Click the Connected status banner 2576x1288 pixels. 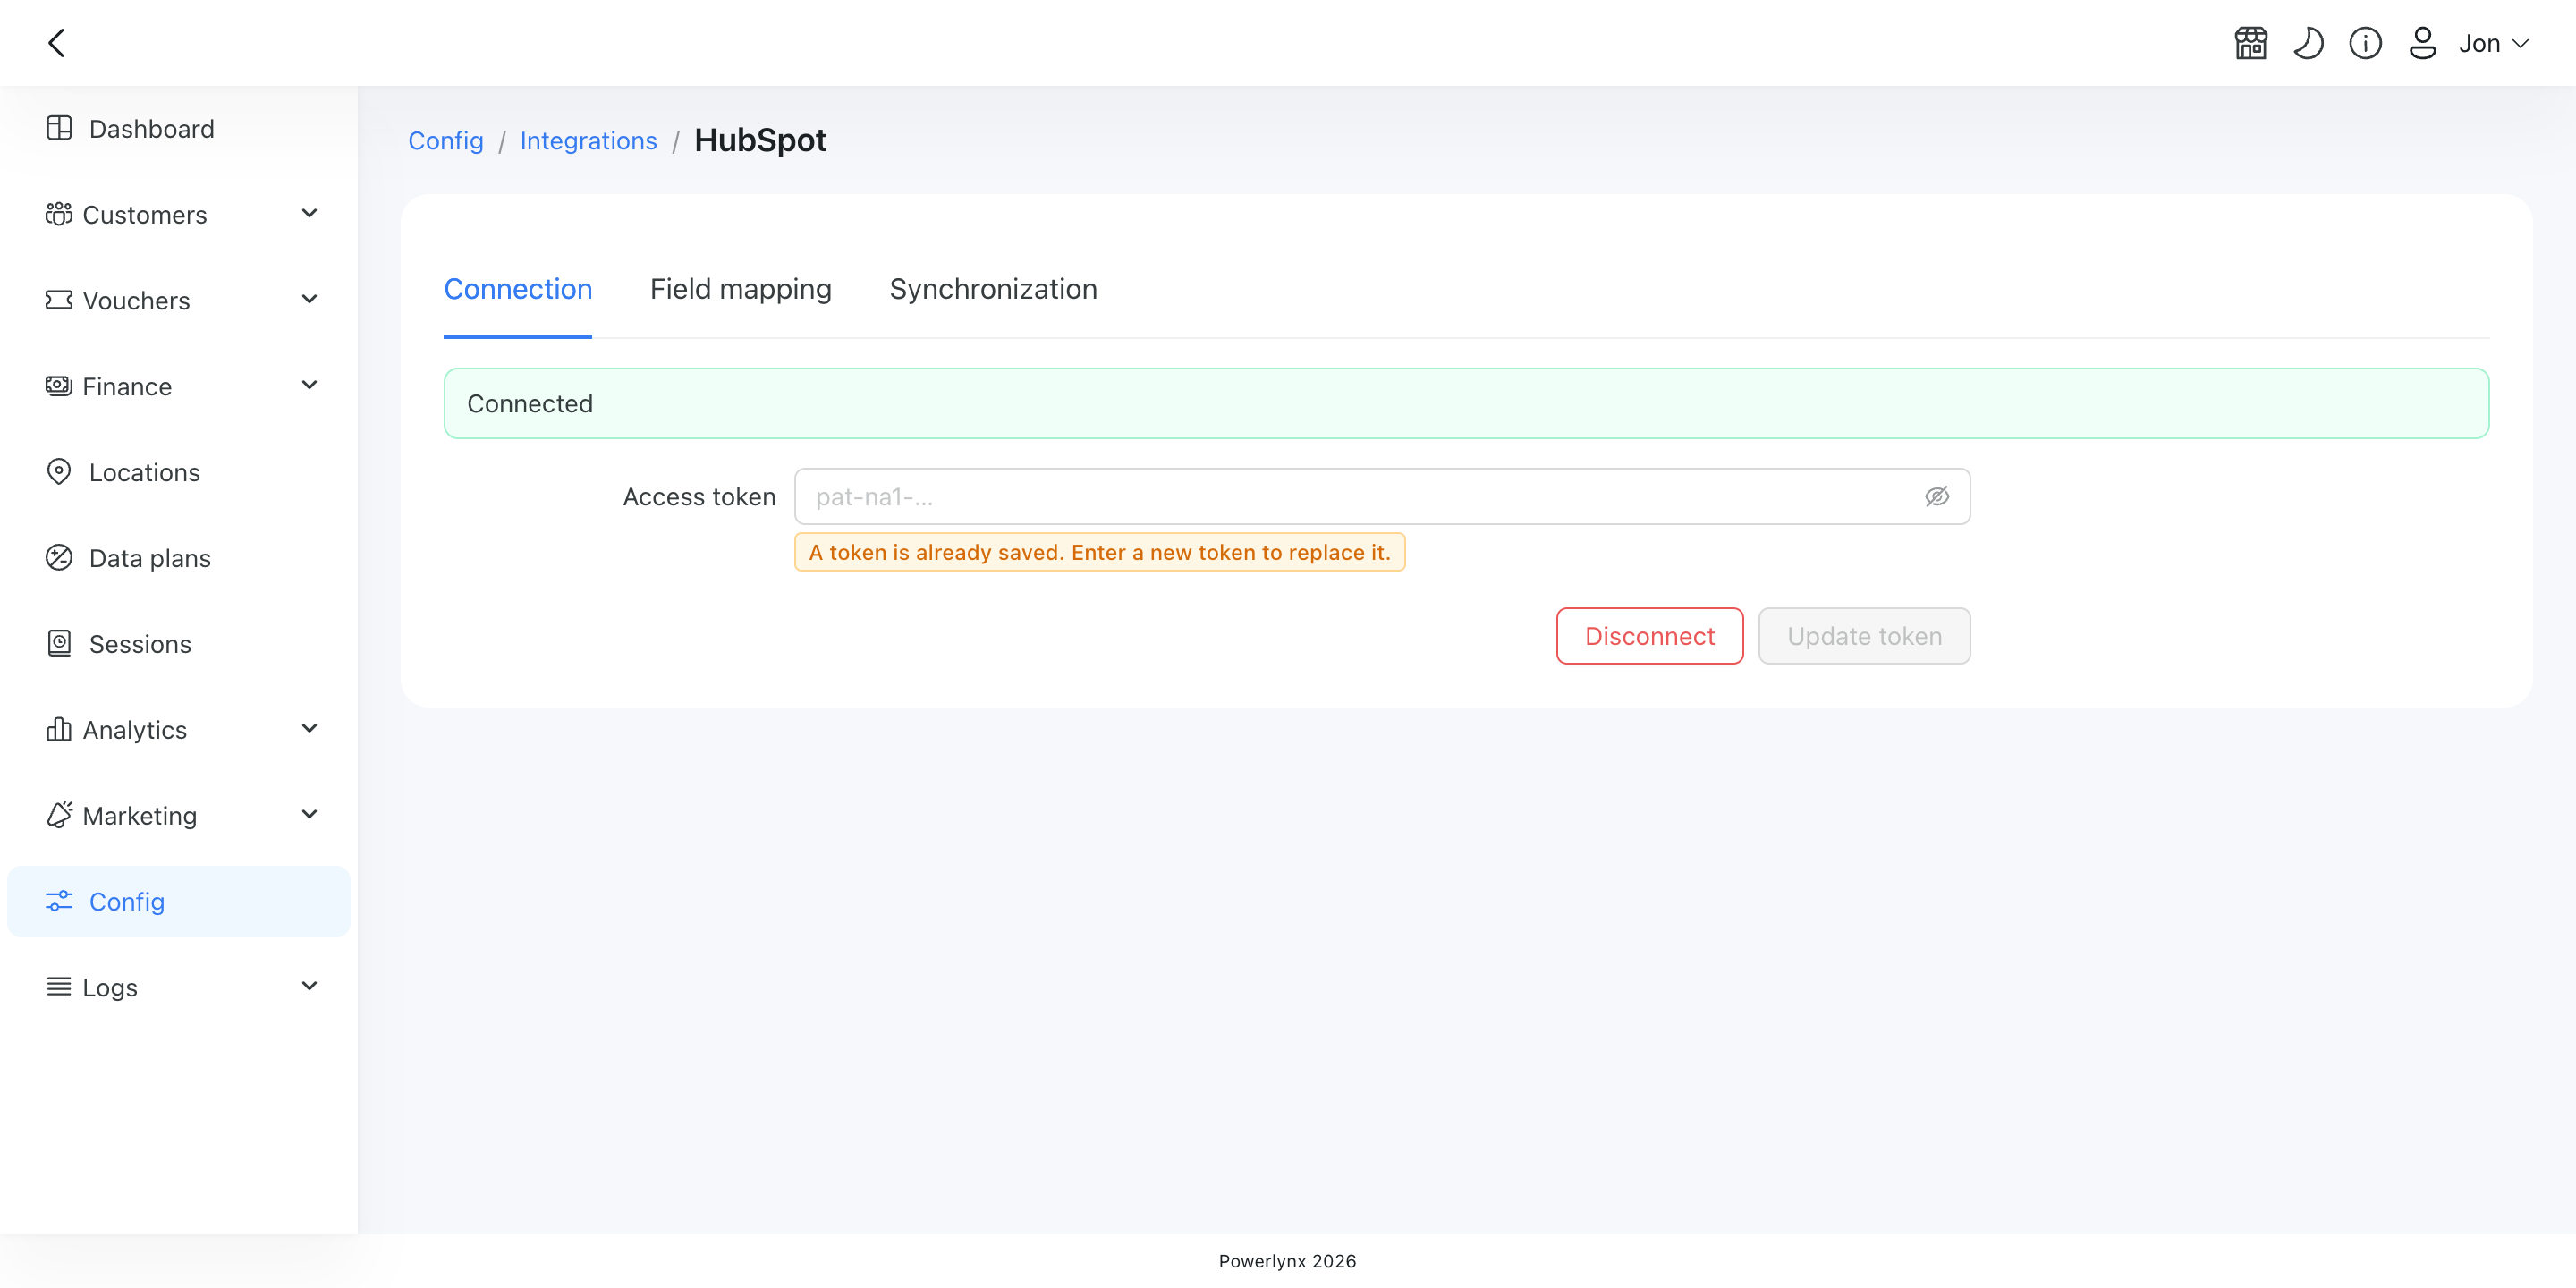tap(1466, 403)
